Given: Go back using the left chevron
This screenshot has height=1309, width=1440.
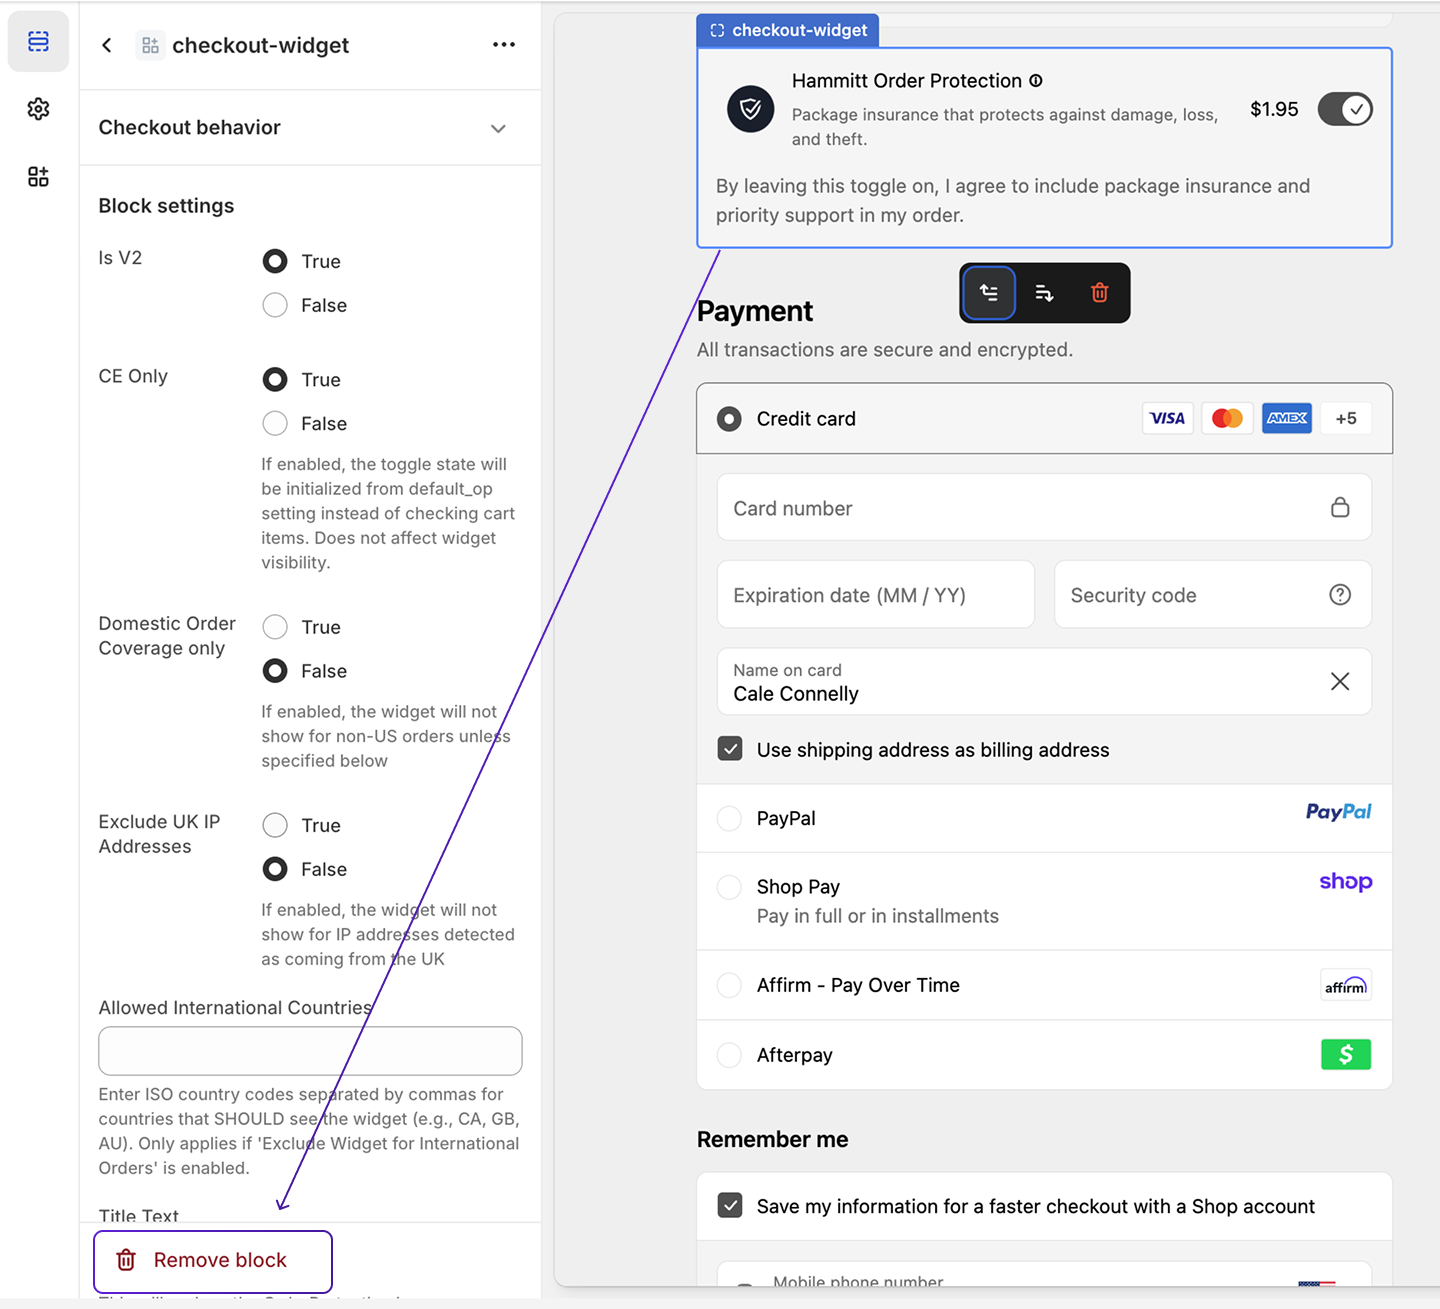Looking at the screenshot, I should tap(107, 45).
